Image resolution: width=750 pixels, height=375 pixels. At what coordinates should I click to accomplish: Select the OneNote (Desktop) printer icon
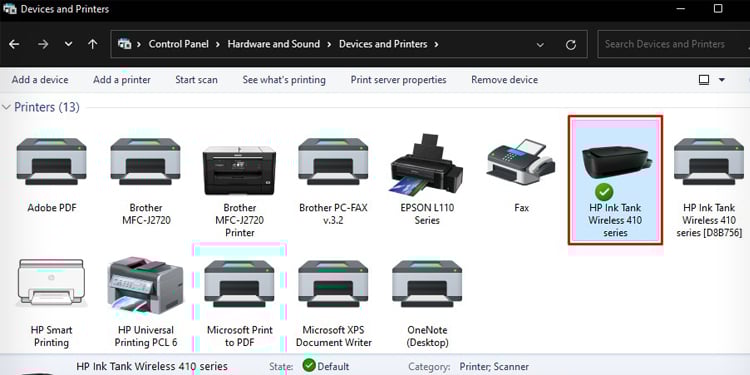pyautogui.click(x=427, y=283)
